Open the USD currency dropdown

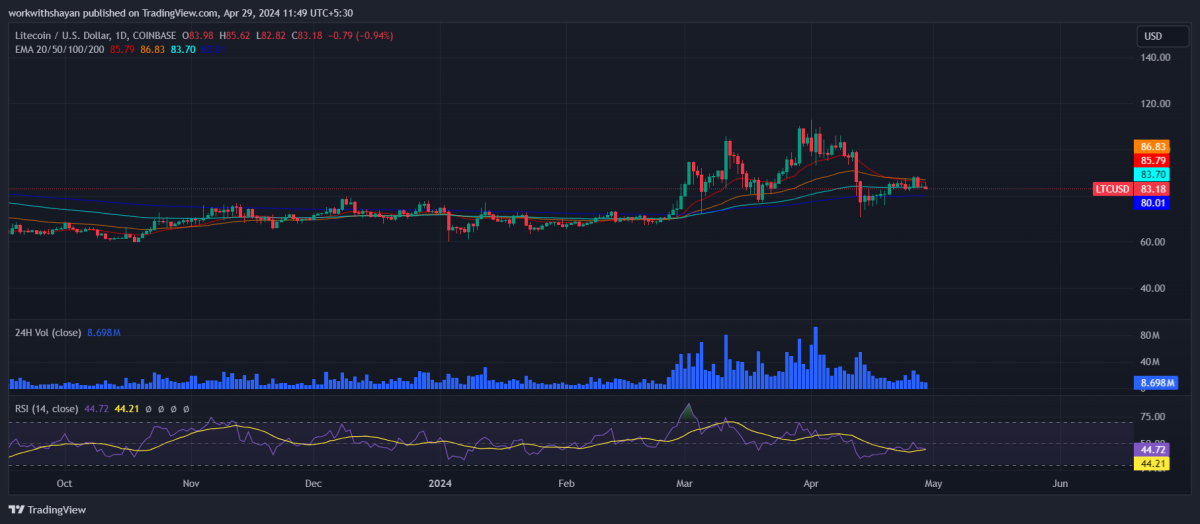pos(1153,37)
